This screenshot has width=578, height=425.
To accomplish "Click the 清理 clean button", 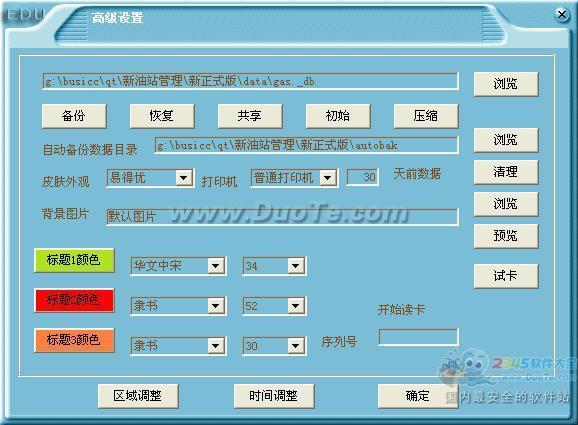I will pyautogui.click(x=506, y=172).
